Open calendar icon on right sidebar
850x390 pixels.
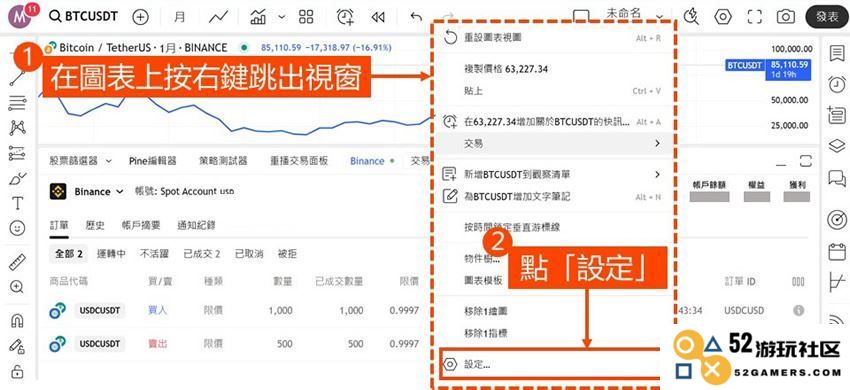[x=837, y=252]
